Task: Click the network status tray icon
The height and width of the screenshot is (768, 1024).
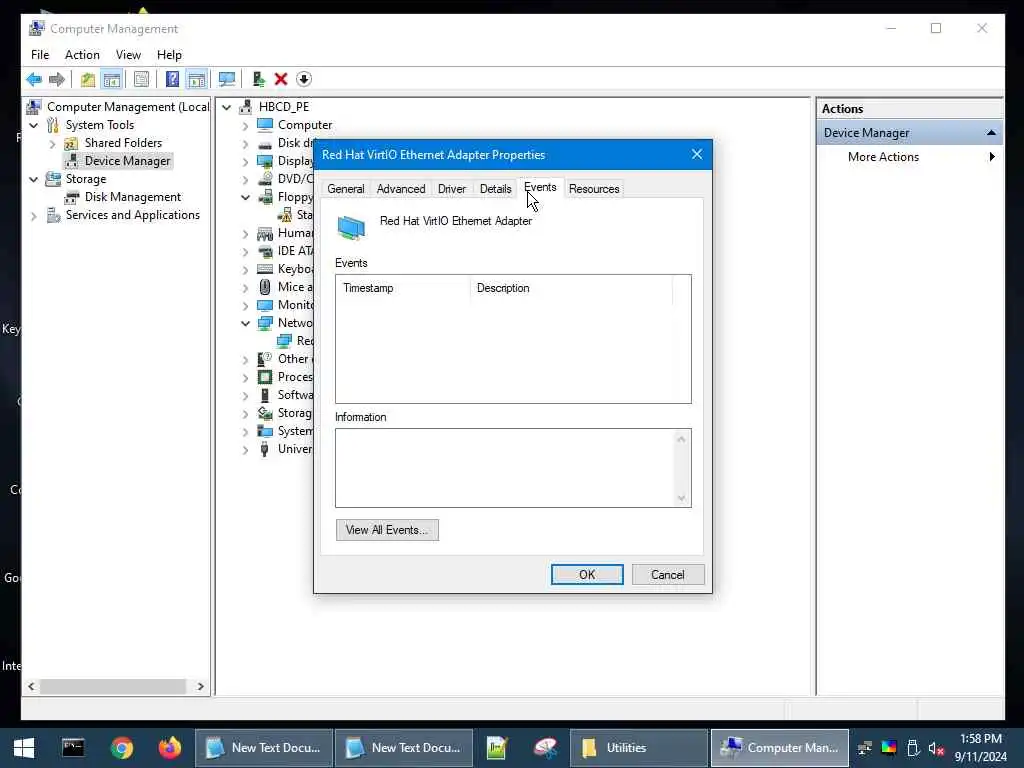Action: click(x=865, y=748)
